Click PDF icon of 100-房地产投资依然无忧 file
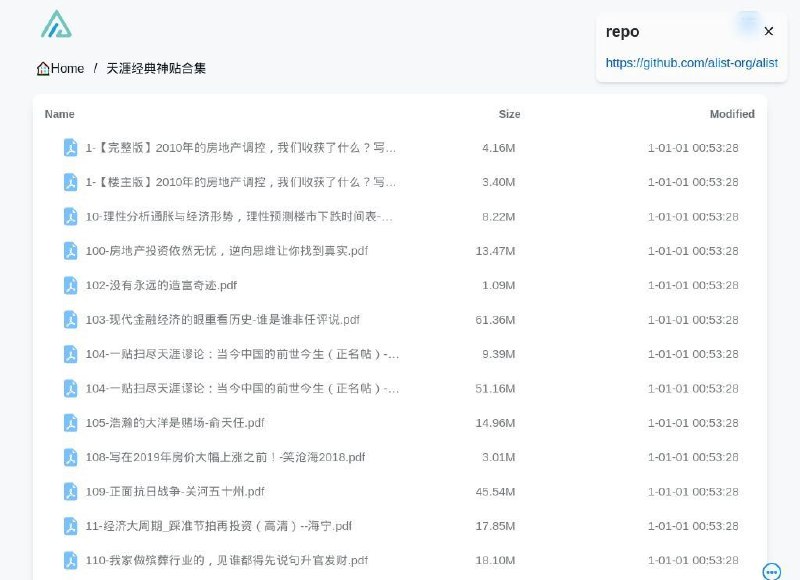This screenshot has height=580, width=800. [71, 251]
